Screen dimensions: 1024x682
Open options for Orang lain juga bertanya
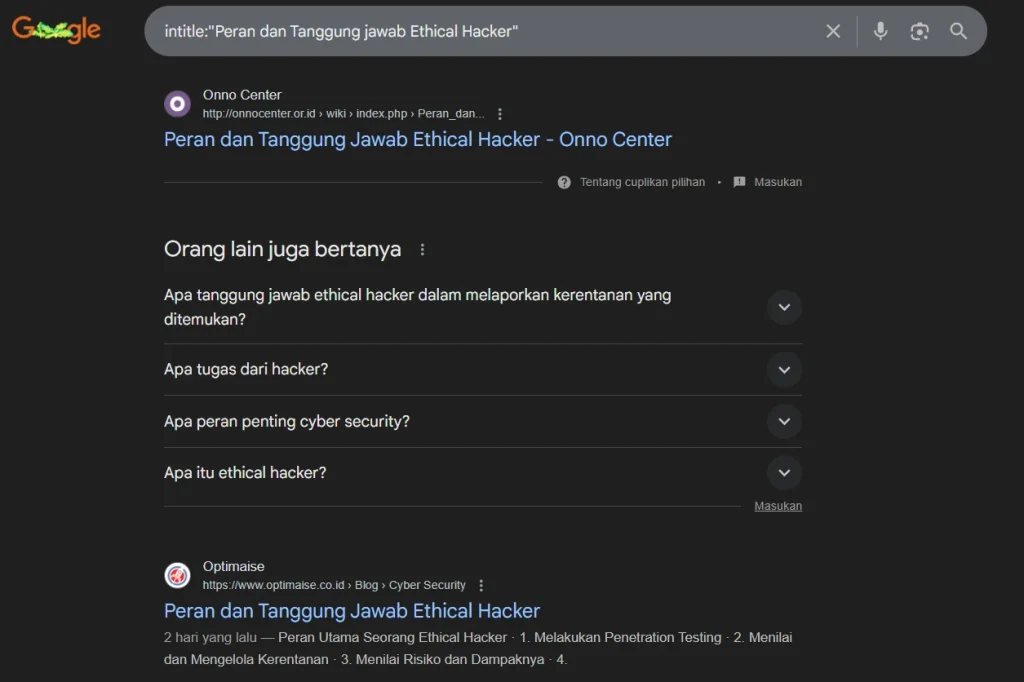click(422, 248)
